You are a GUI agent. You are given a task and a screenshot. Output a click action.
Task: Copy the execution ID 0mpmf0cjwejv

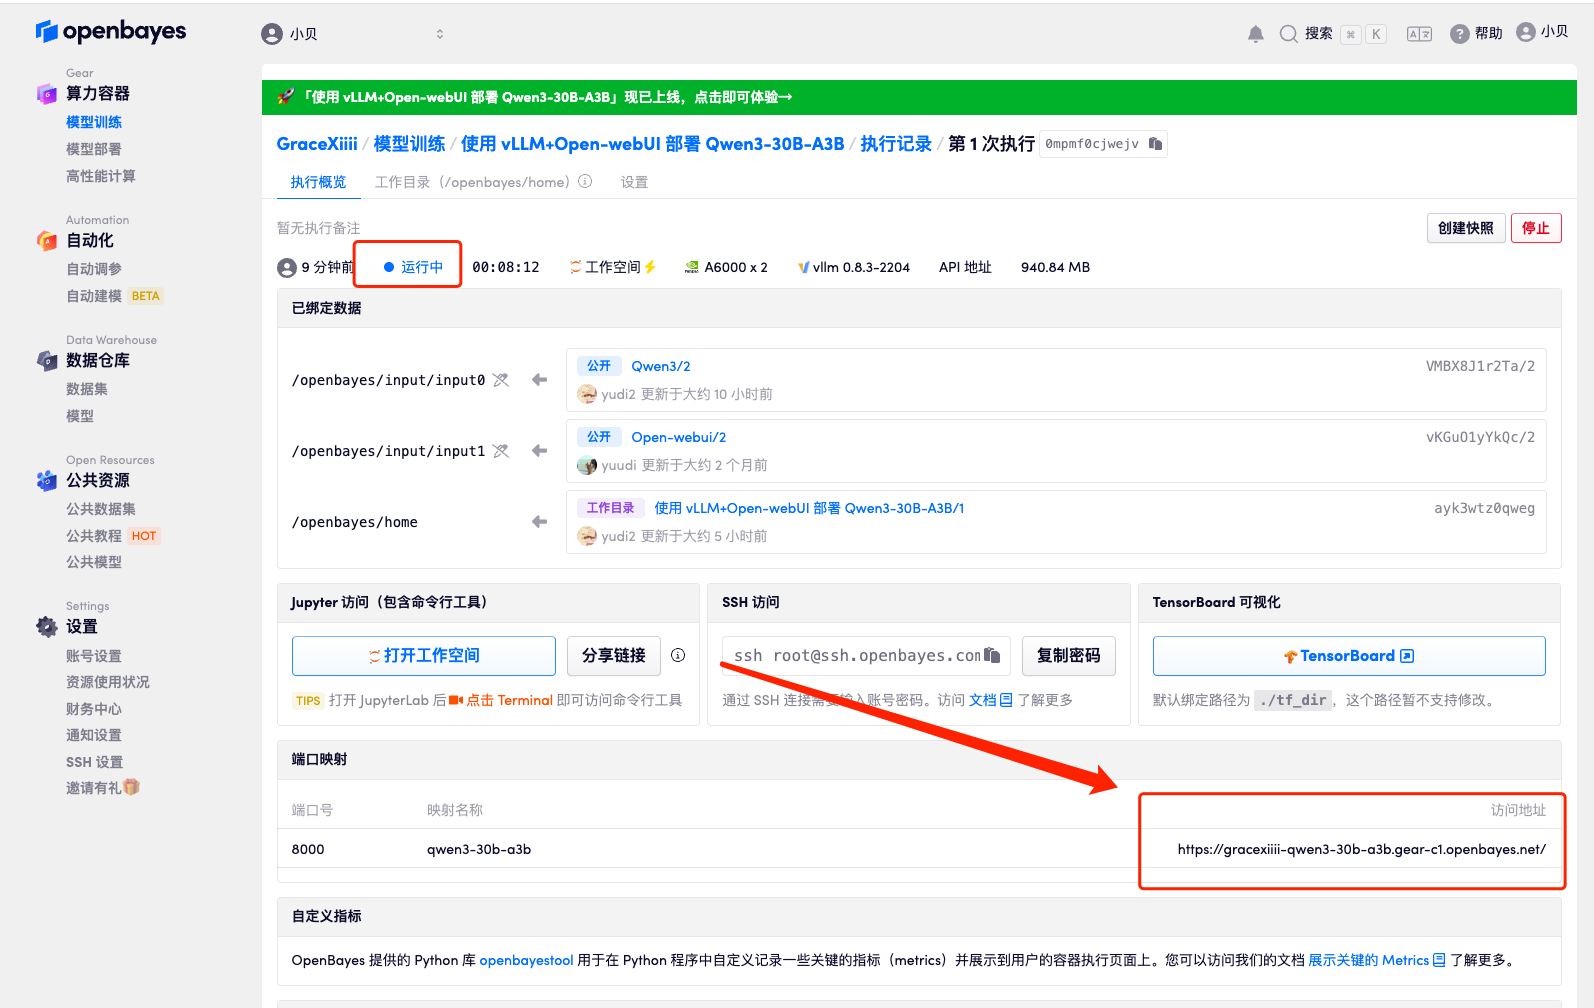pyautogui.click(x=1156, y=144)
